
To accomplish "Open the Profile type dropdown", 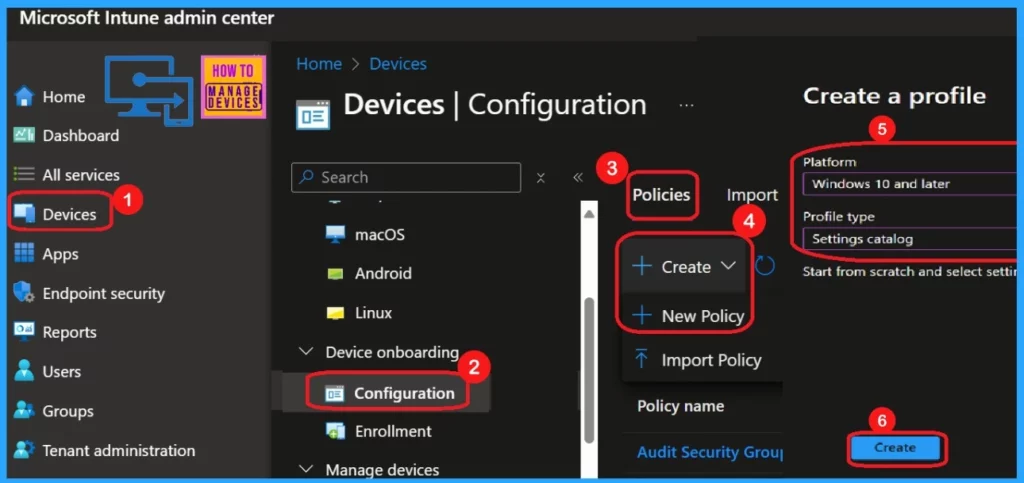I will [x=908, y=239].
